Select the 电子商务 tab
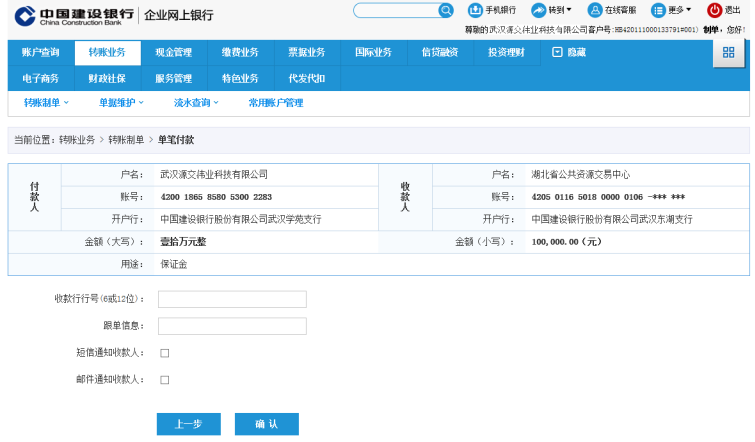This screenshot has width=755, height=442. [x=40, y=78]
